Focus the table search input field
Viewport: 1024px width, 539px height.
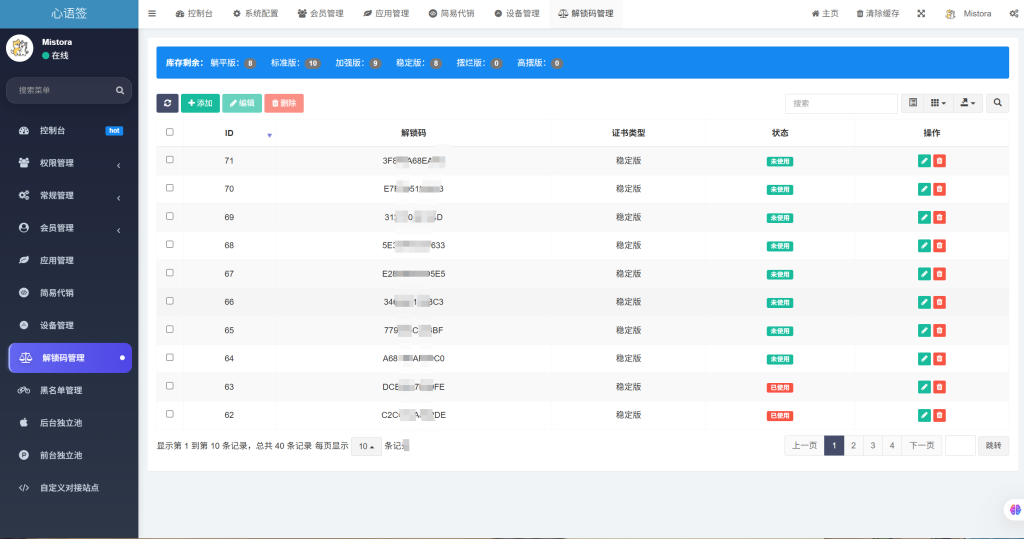point(841,103)
